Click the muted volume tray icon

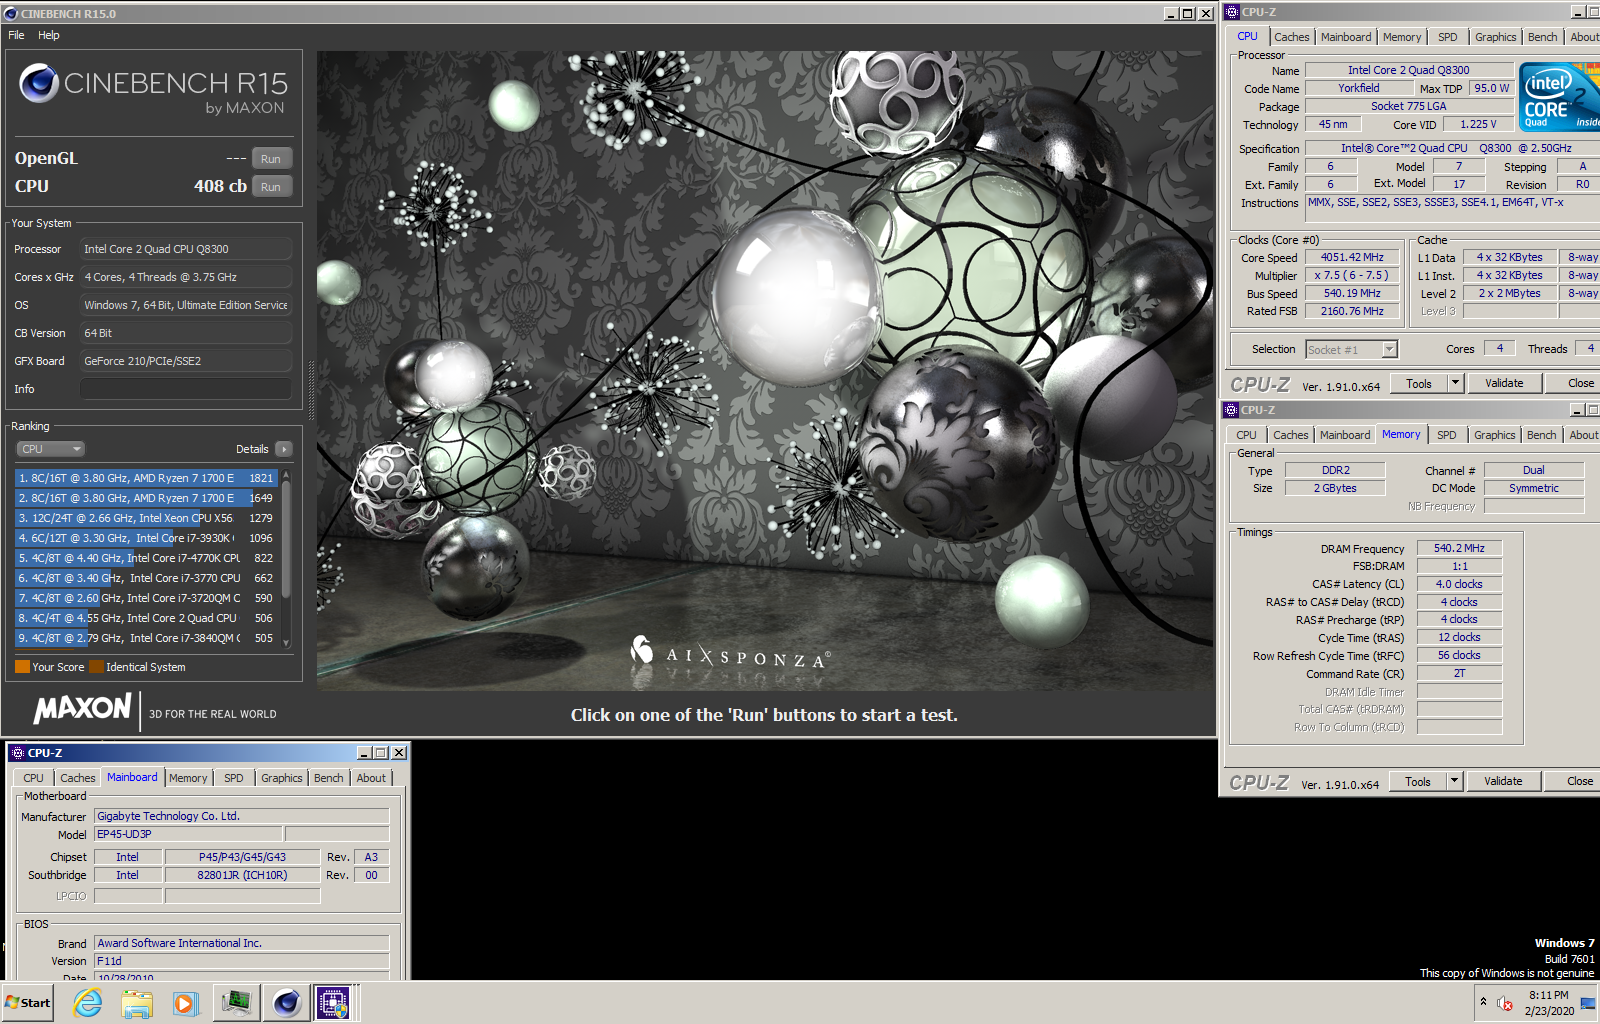click(x=1505, y=1003)
